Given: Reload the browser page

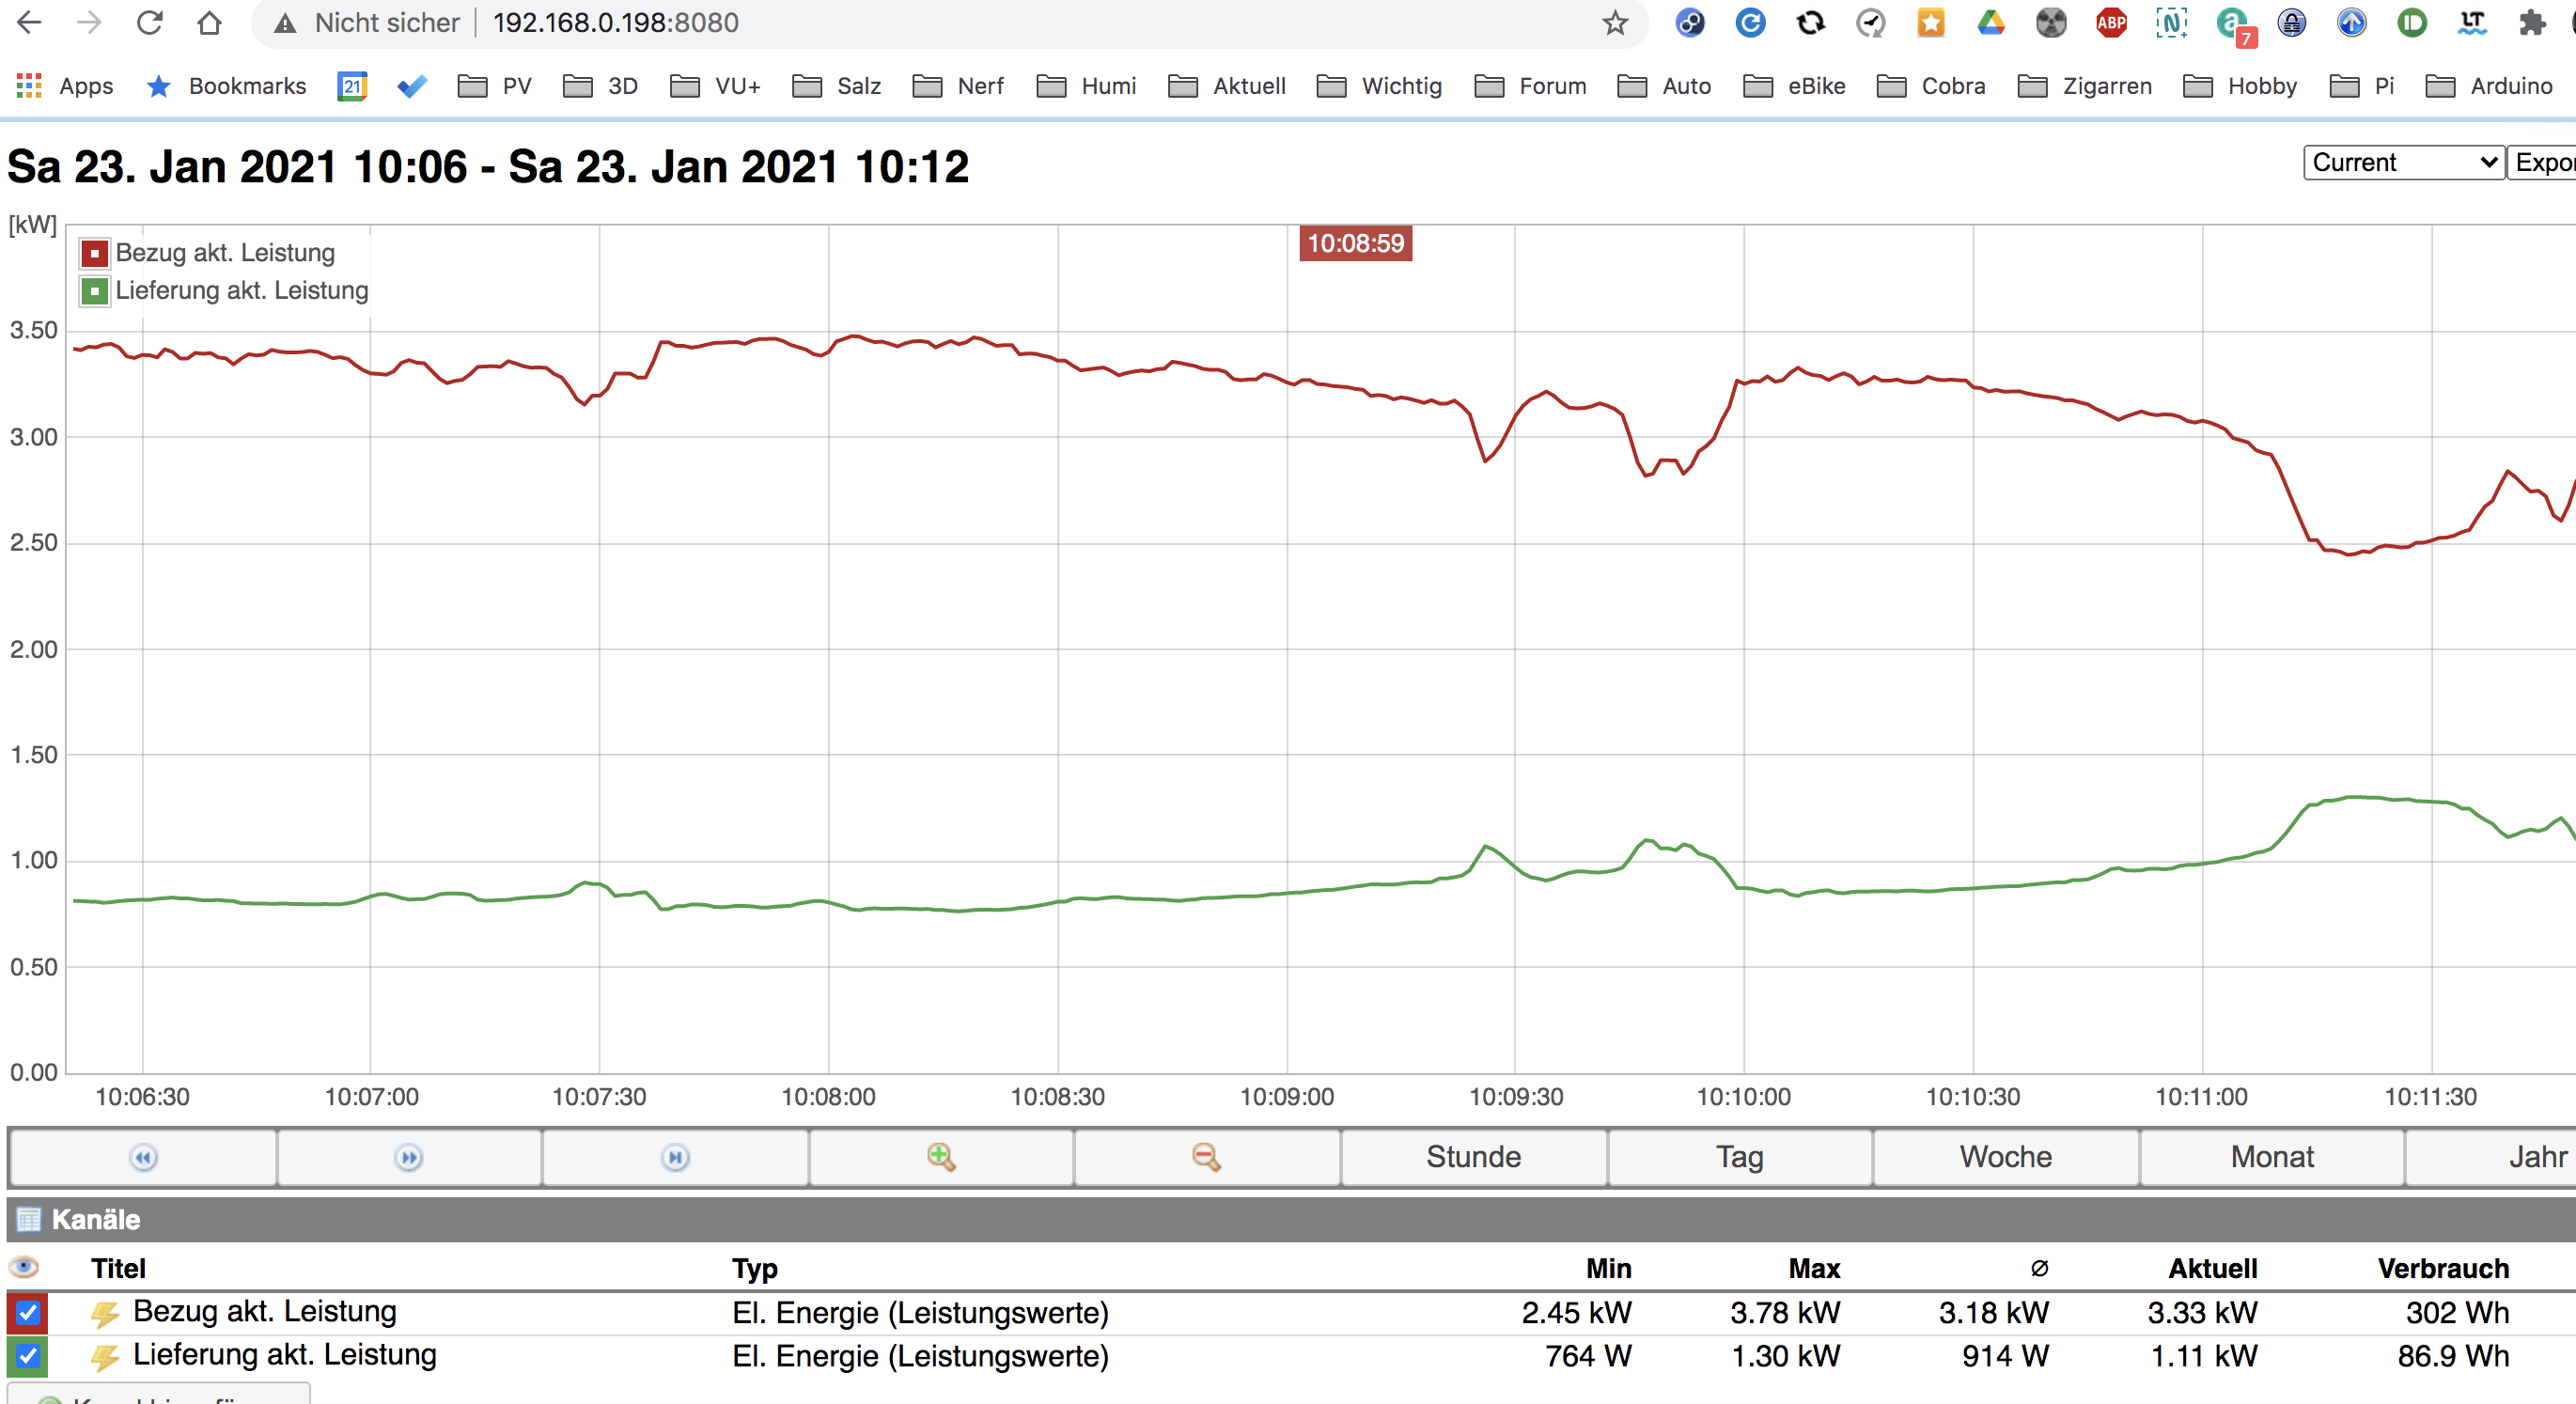Looking at the screenshot, I should pos(150,22).
